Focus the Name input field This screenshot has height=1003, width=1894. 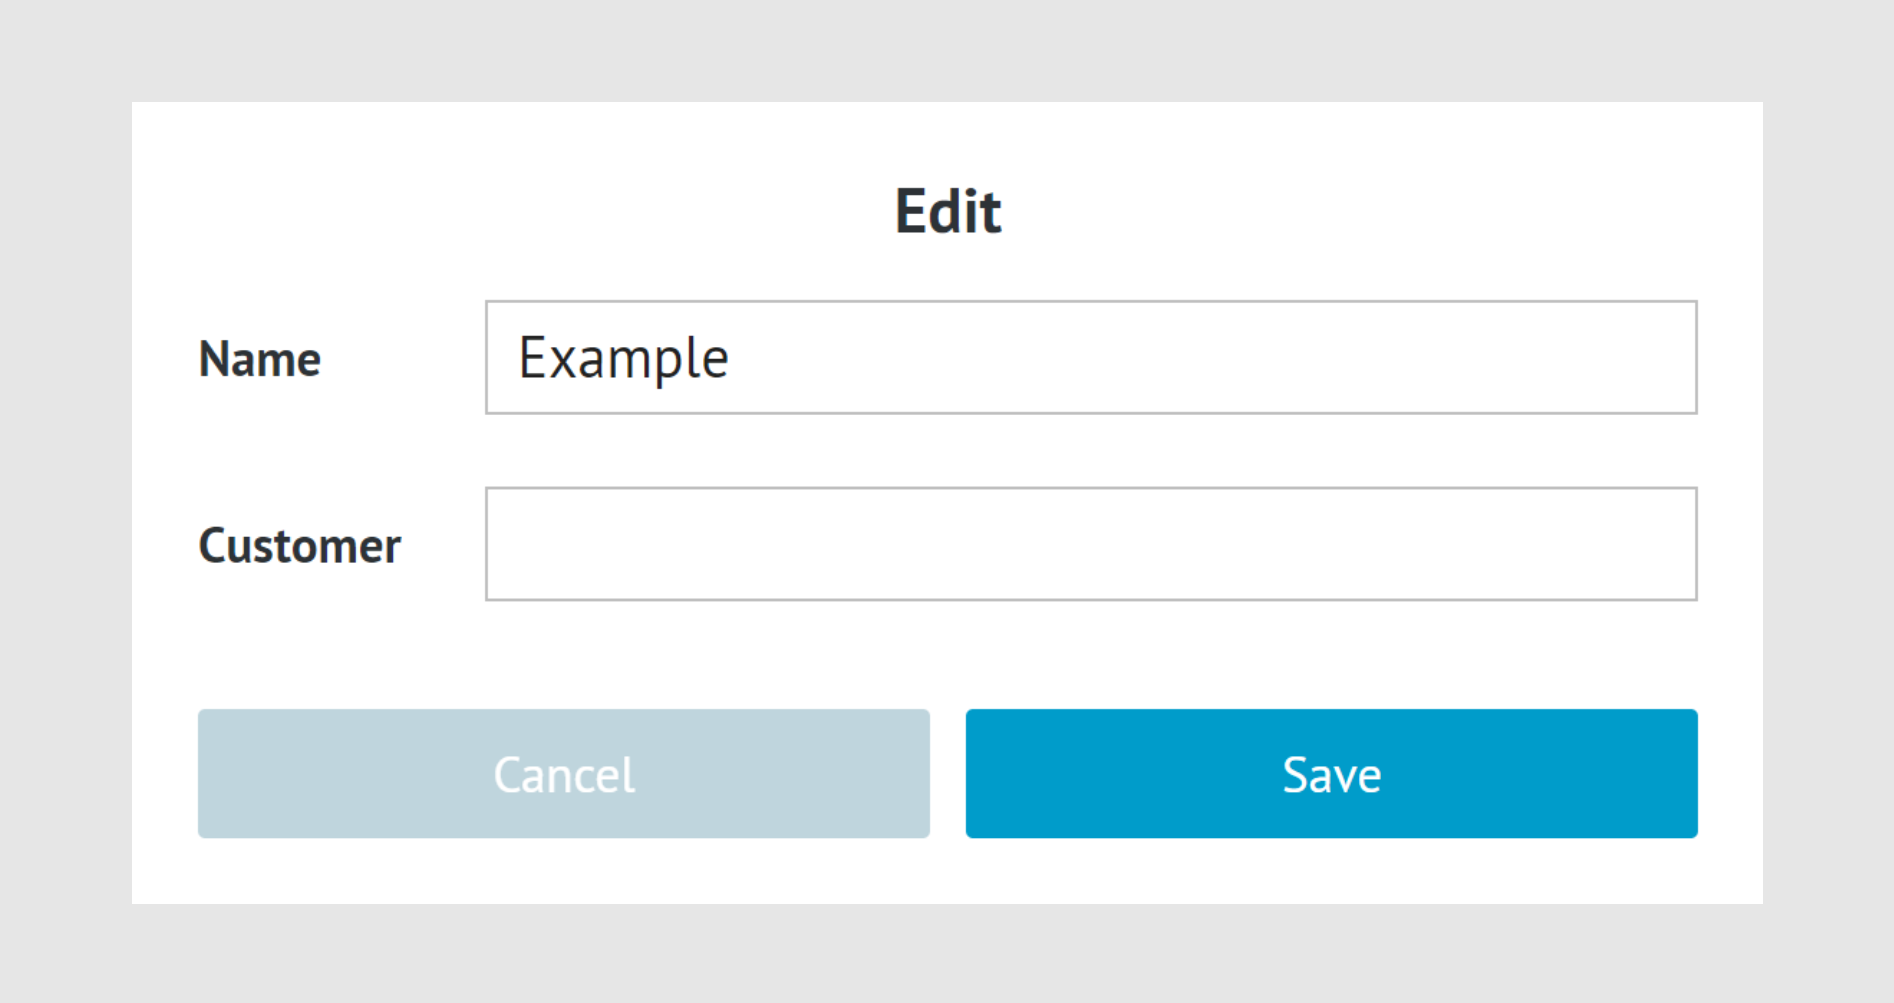click(1090, 357)
